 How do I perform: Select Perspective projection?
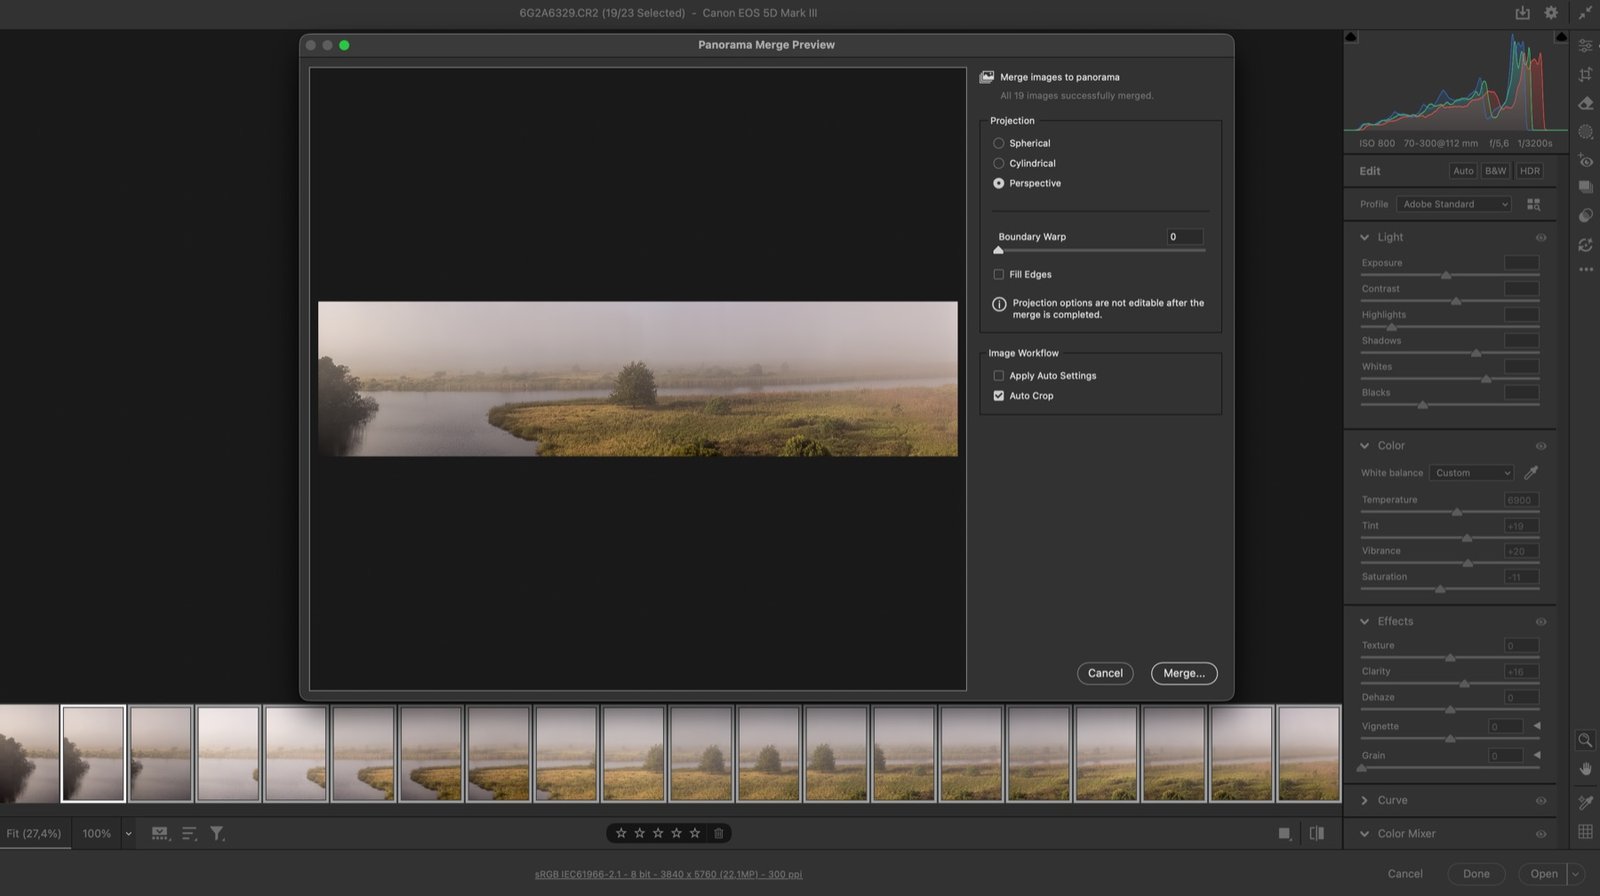click(x=998, y=183)
